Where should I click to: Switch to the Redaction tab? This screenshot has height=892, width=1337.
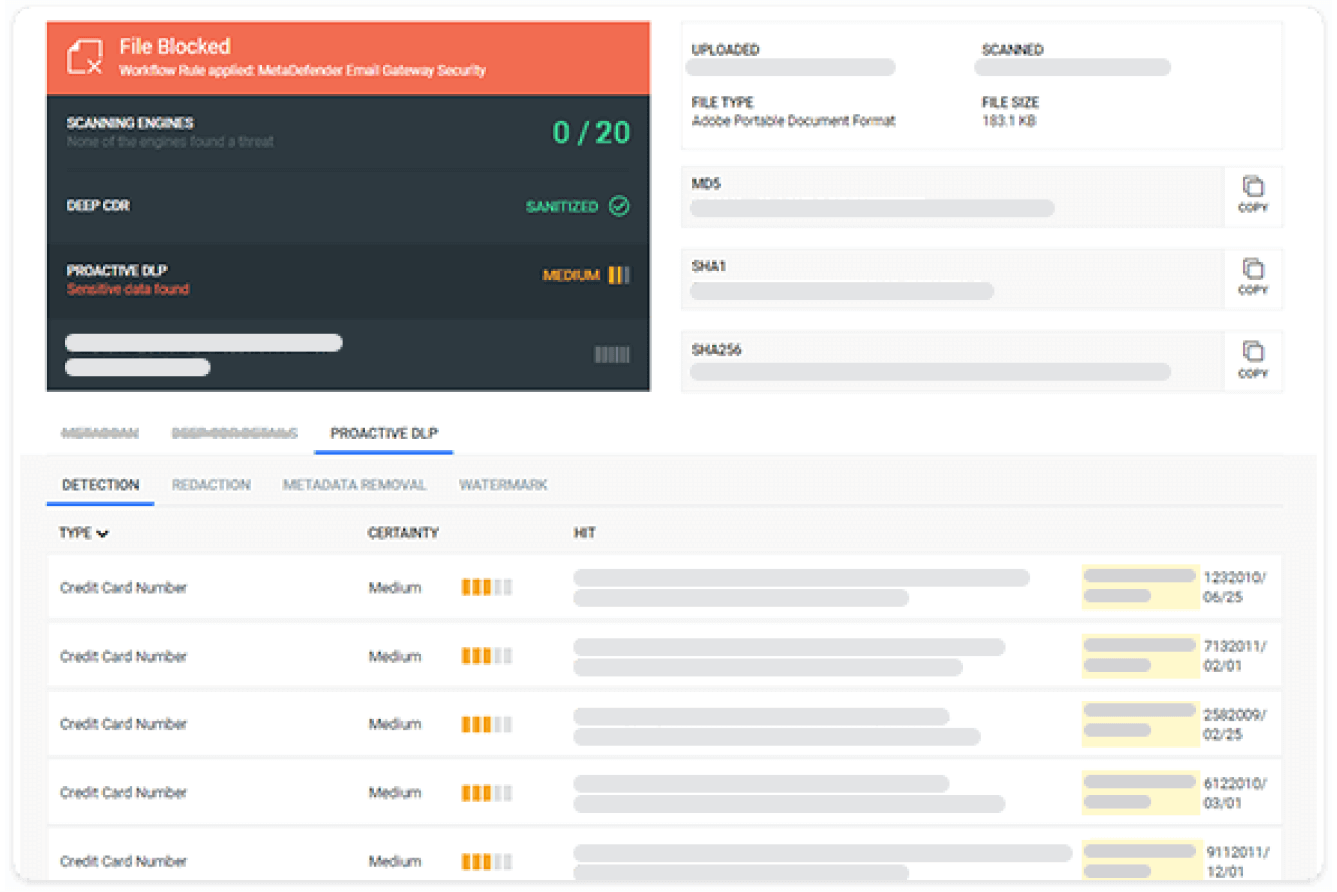click(x=211, y=484)
